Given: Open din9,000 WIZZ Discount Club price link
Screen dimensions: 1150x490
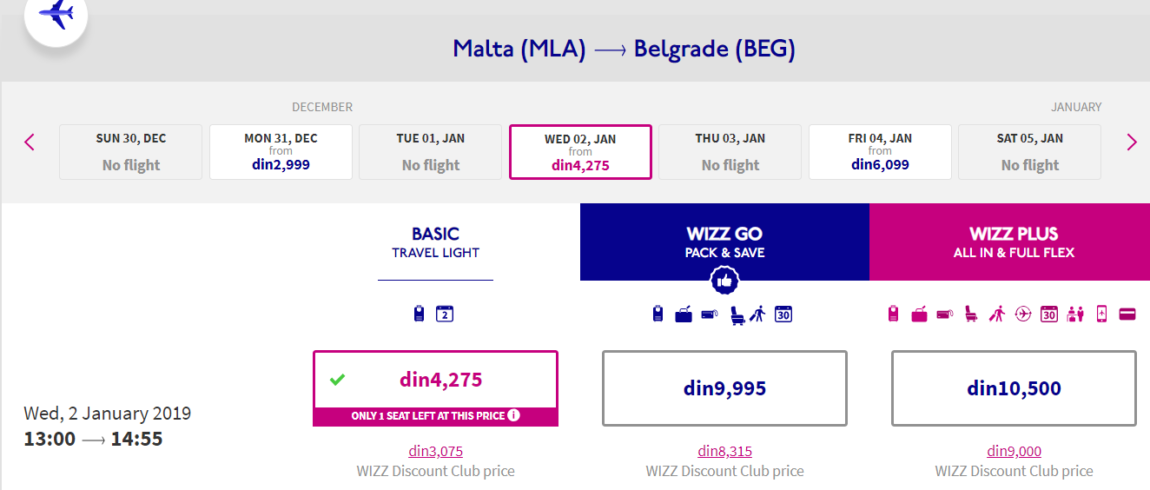Looking at the screenshot, I should (1014, 451).
